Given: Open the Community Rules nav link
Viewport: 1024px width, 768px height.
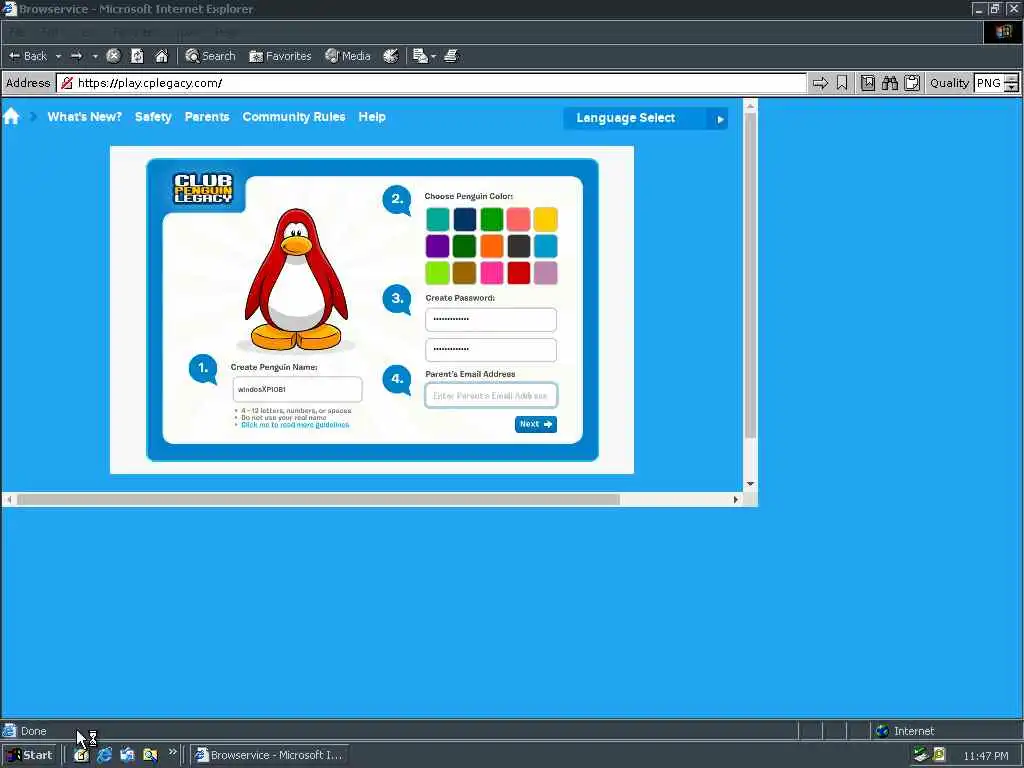Looking at the screenshot, I should click(x=294, y=117).
